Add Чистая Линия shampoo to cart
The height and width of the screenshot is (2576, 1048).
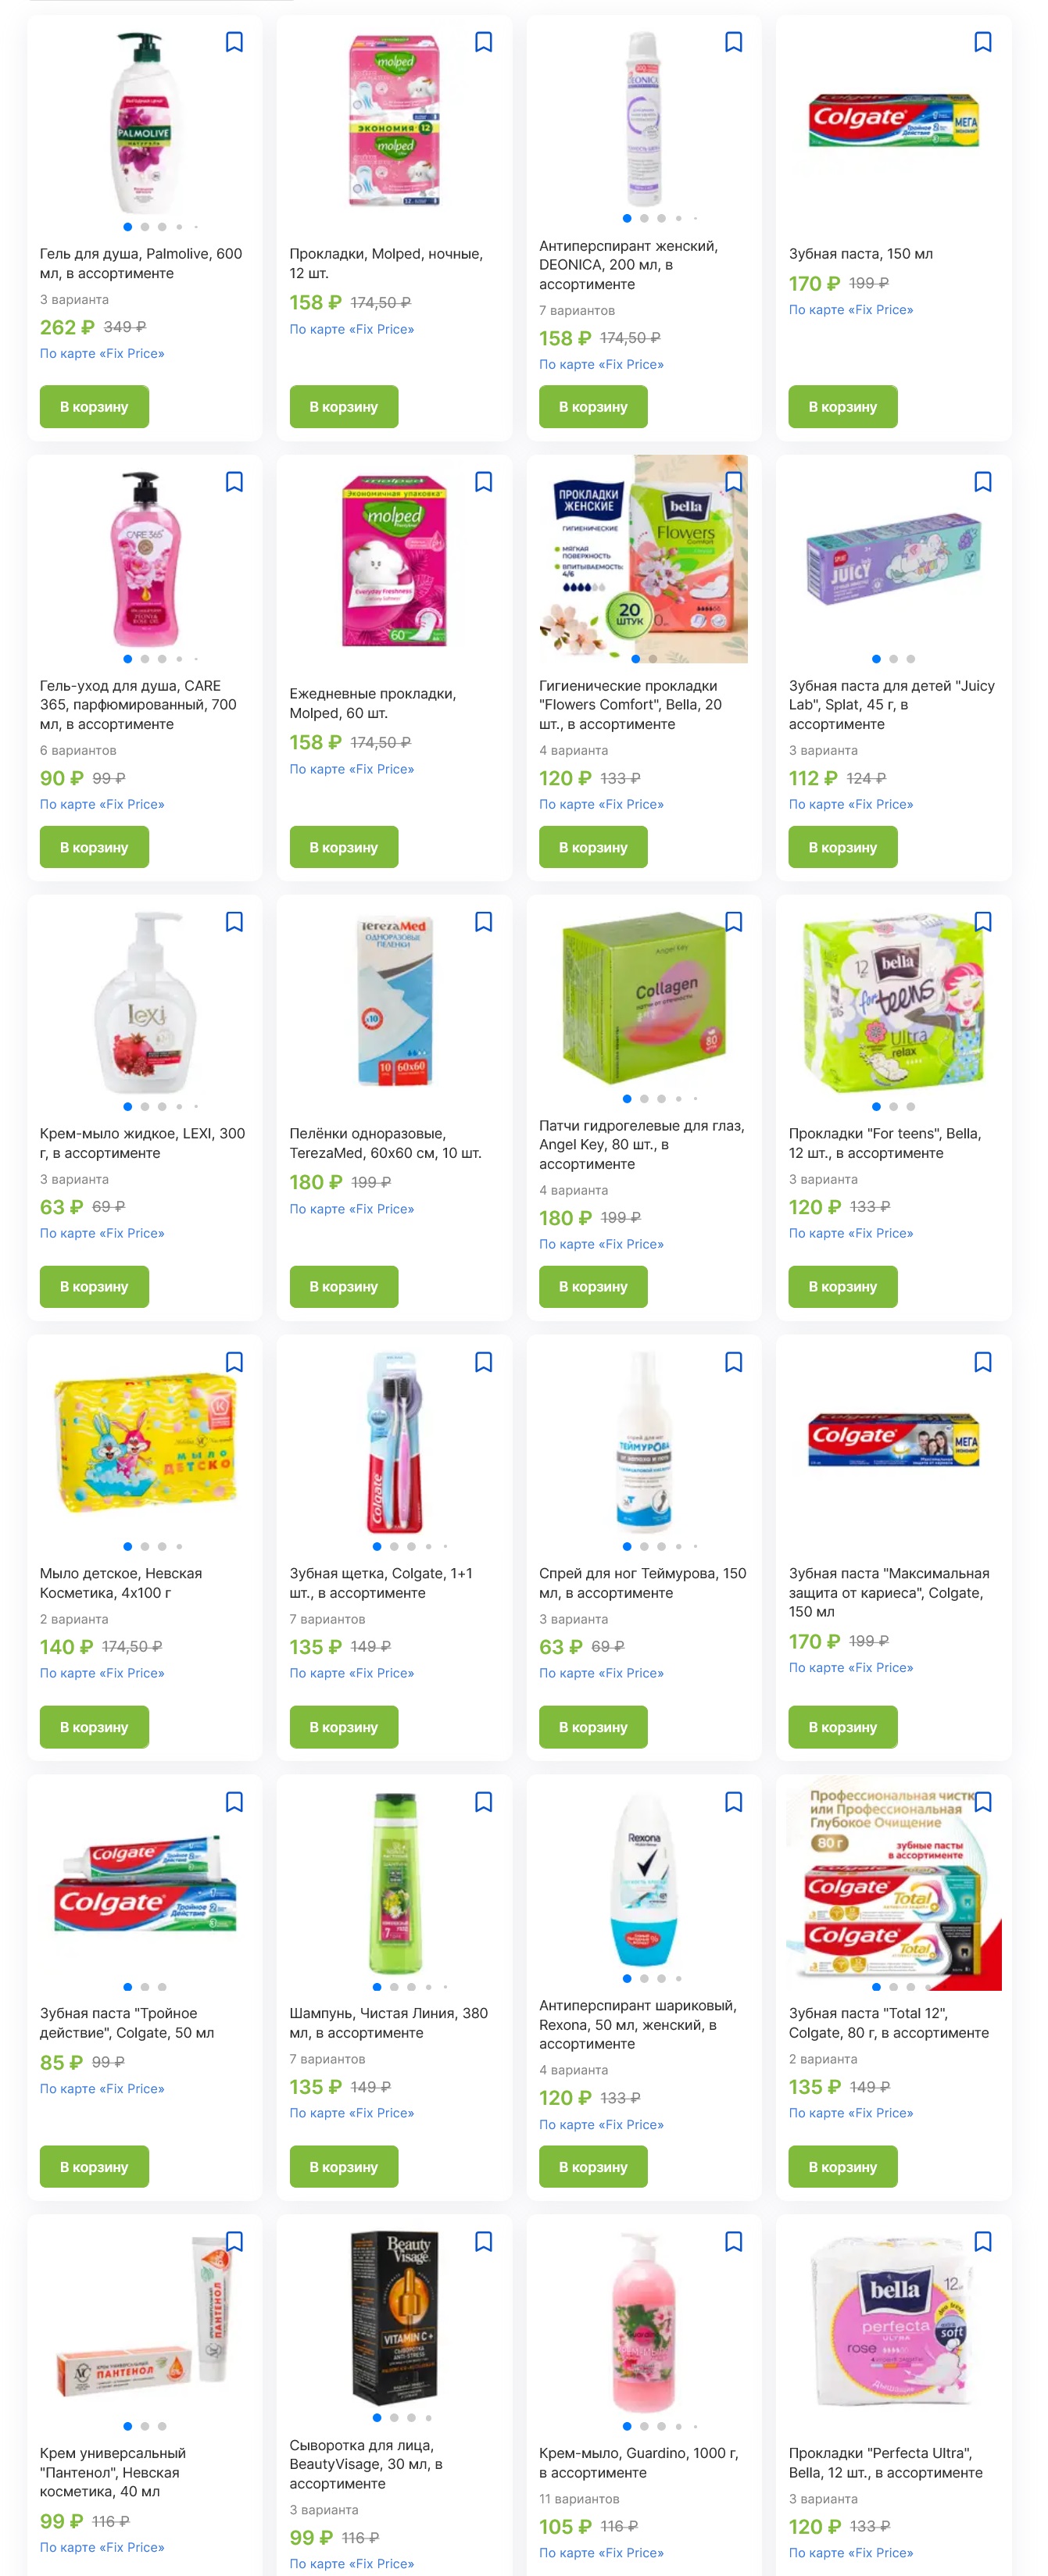[344, 2167]
